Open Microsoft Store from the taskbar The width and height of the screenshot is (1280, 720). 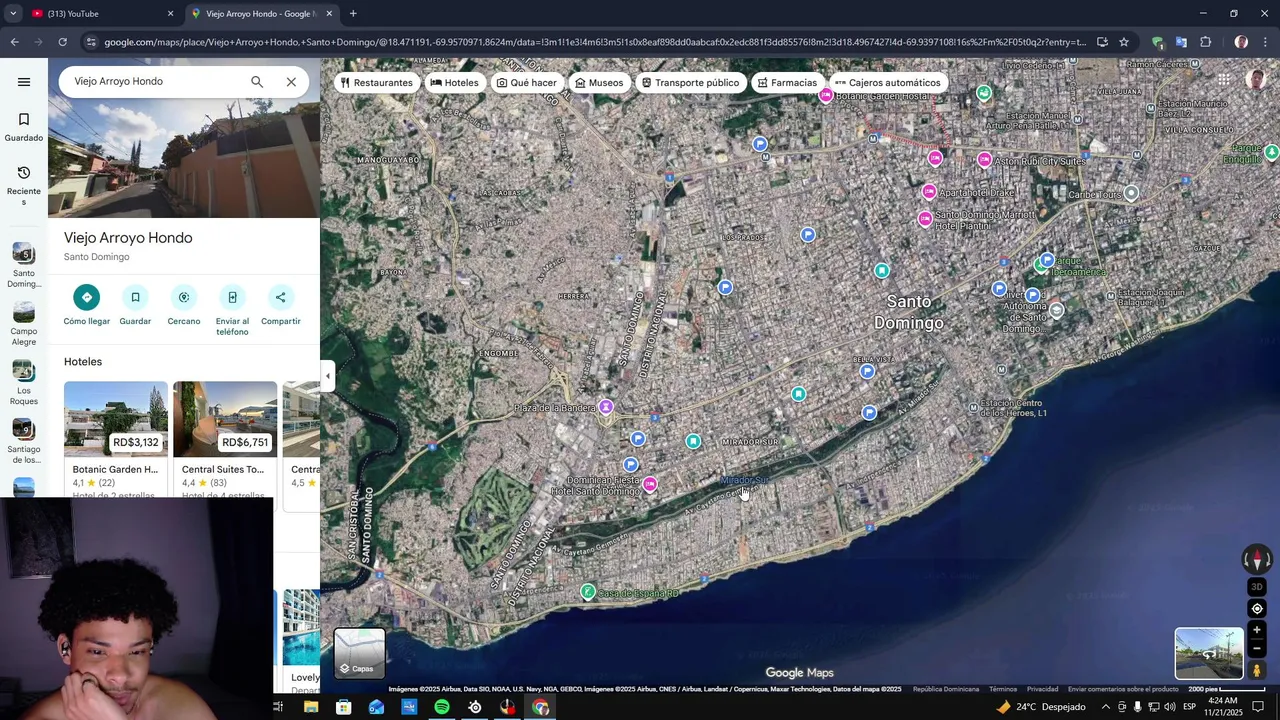pyautogui.click(x=343, y=707)
